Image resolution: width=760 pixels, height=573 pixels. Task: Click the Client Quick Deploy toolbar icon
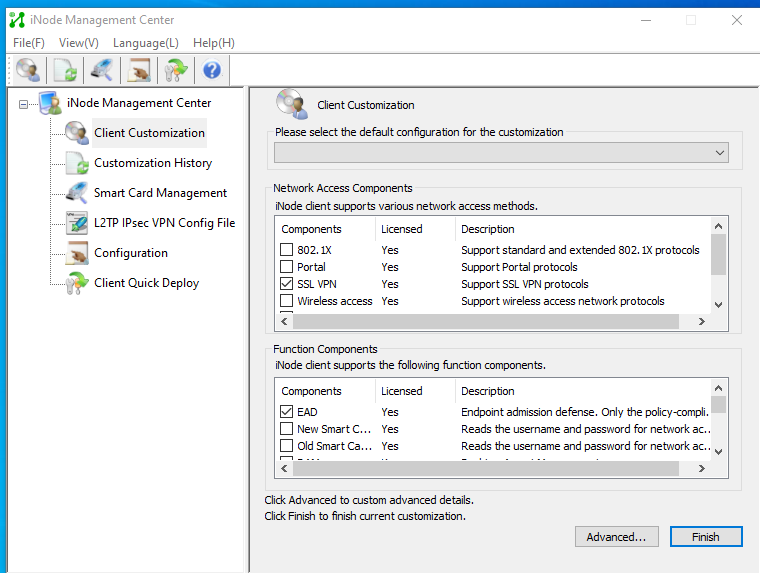[x=175, y=70]
